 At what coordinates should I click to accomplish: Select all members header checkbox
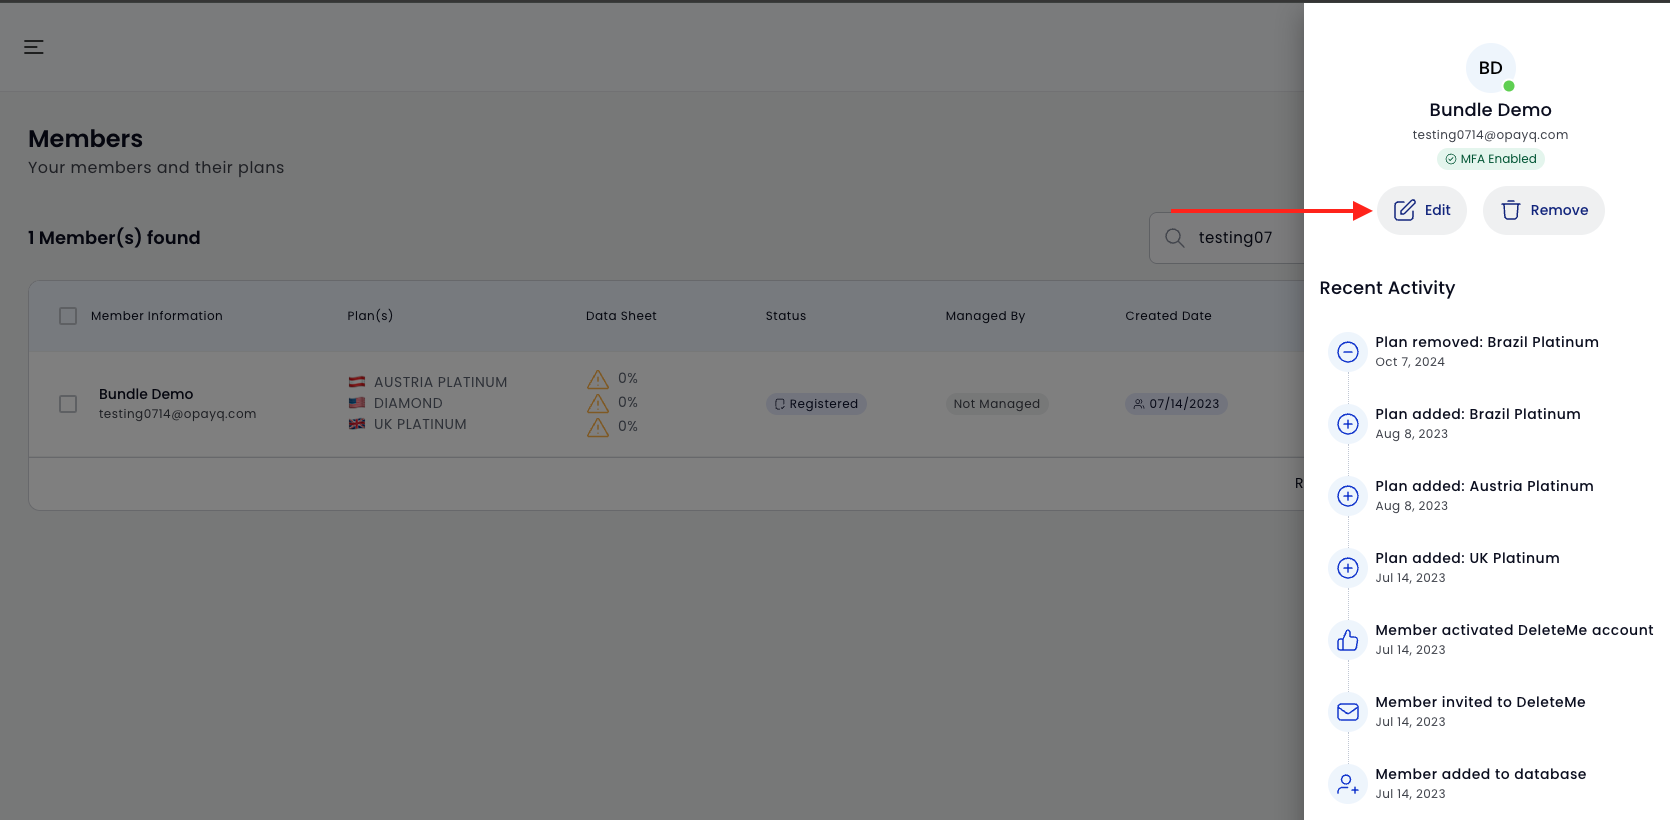pyautogui.click(x=68, y=316)
